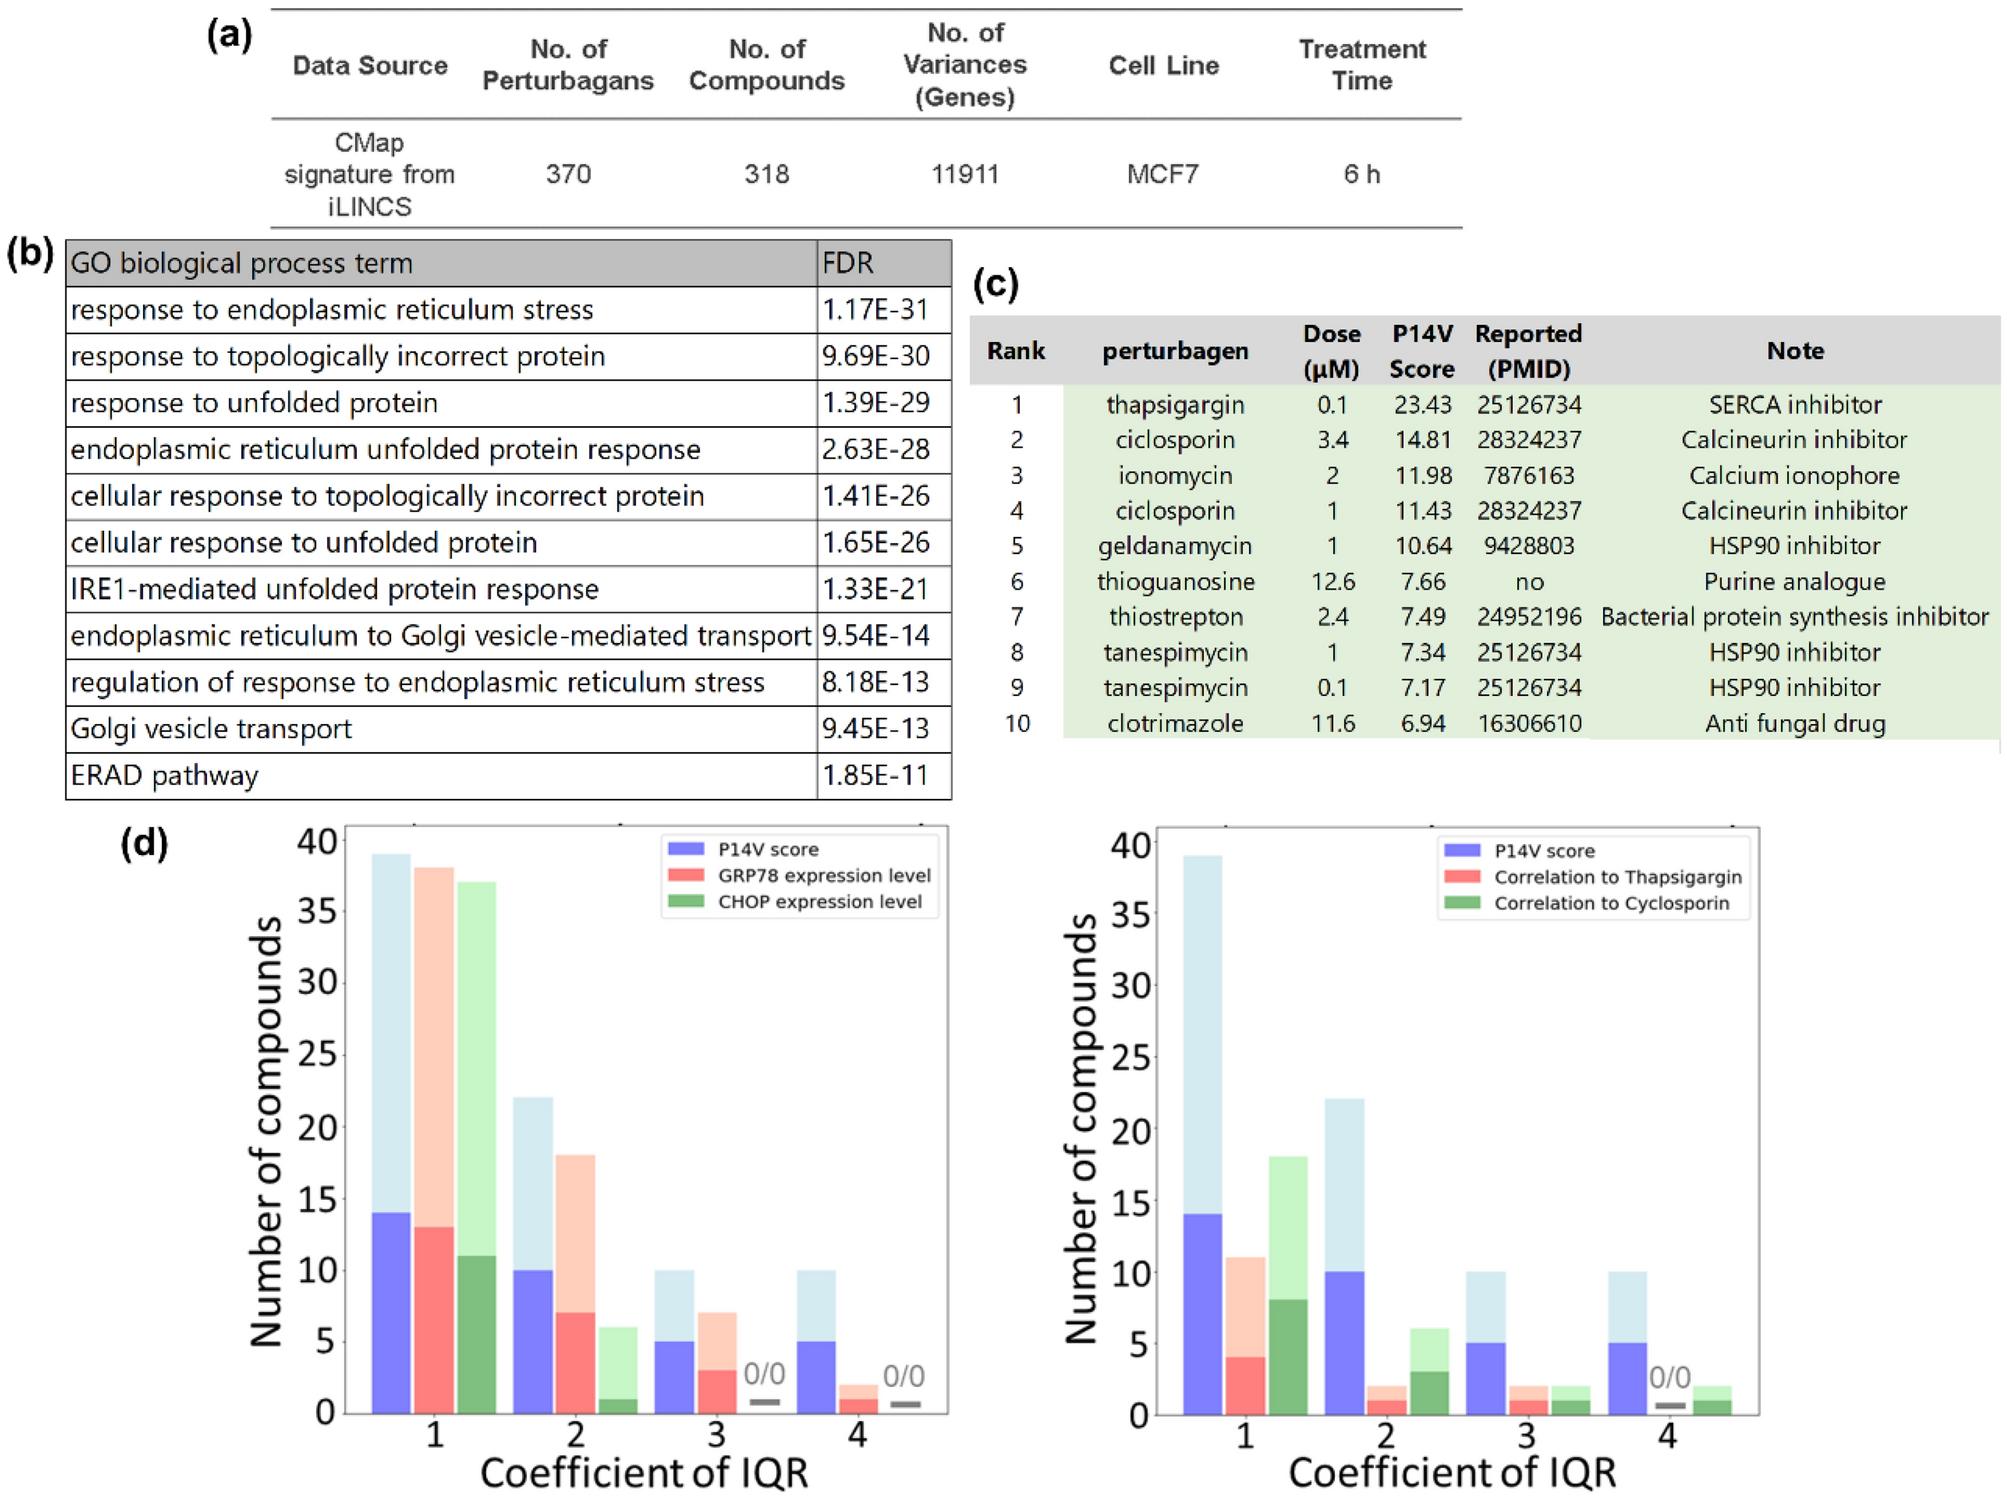Click the FDR value 1.17E-31
Viewport: 2007px width, 1500px height.
(x=876, y=310)
